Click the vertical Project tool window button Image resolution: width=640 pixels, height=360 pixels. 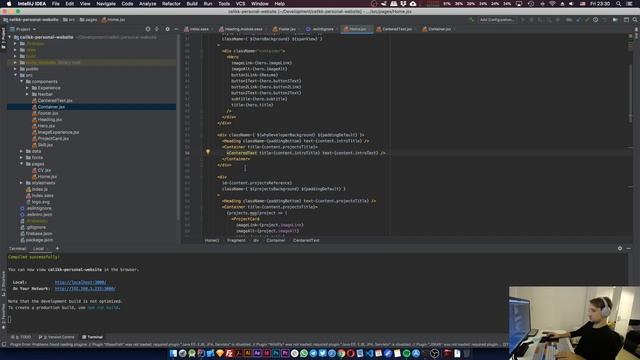[3, 38]
